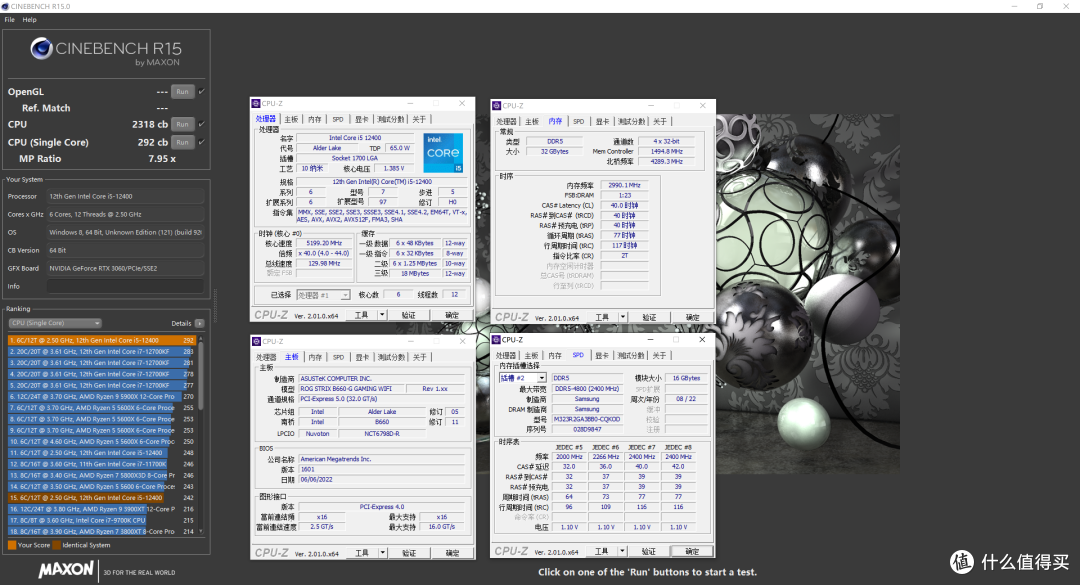Click 确定 in the SPD CPU-Z window

[x=692, y=551]
